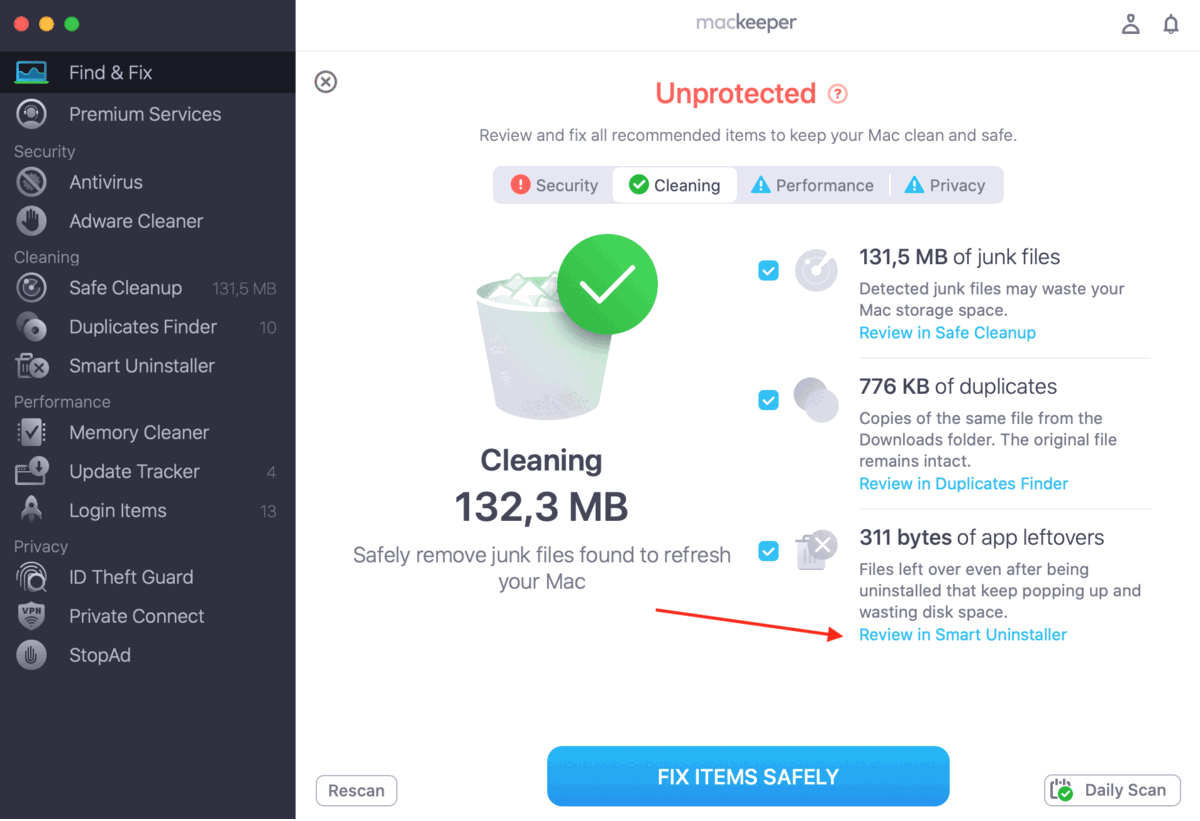Viewport: 1200px width, 821px height.
Task: Click Review in Smart Uninstaller link
Action: [963, 635]
